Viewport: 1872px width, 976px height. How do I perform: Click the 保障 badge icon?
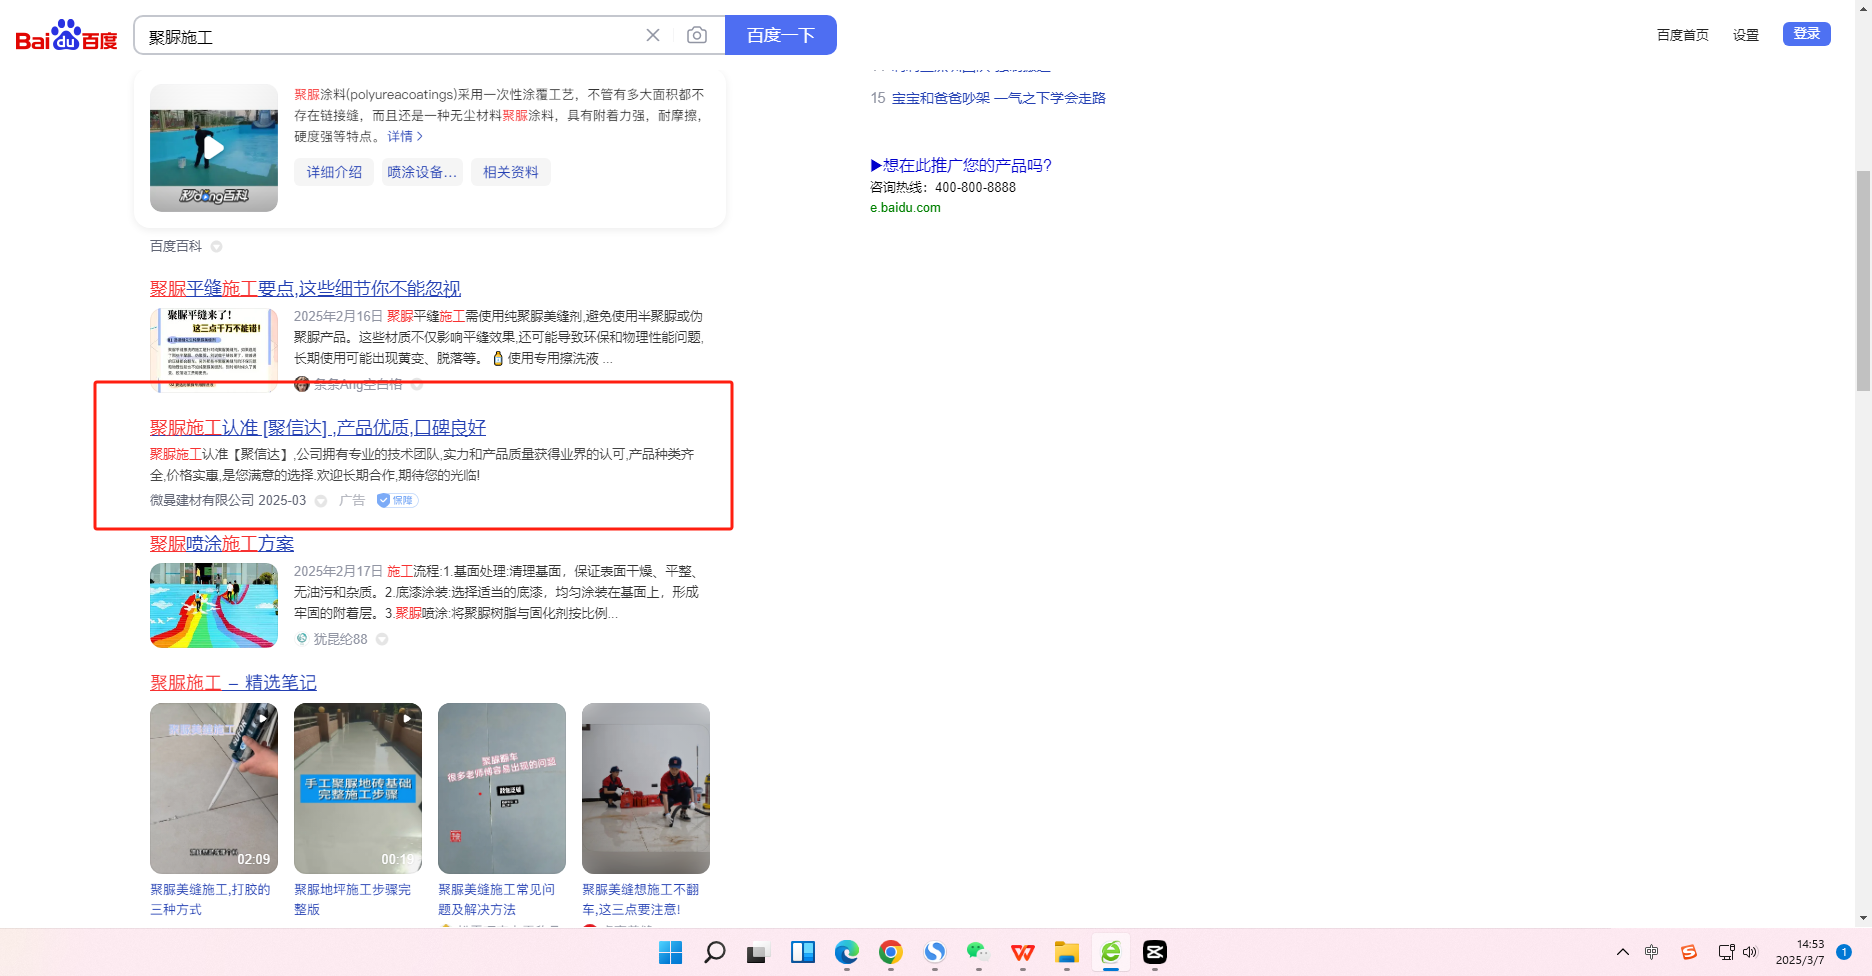(397, 500)
